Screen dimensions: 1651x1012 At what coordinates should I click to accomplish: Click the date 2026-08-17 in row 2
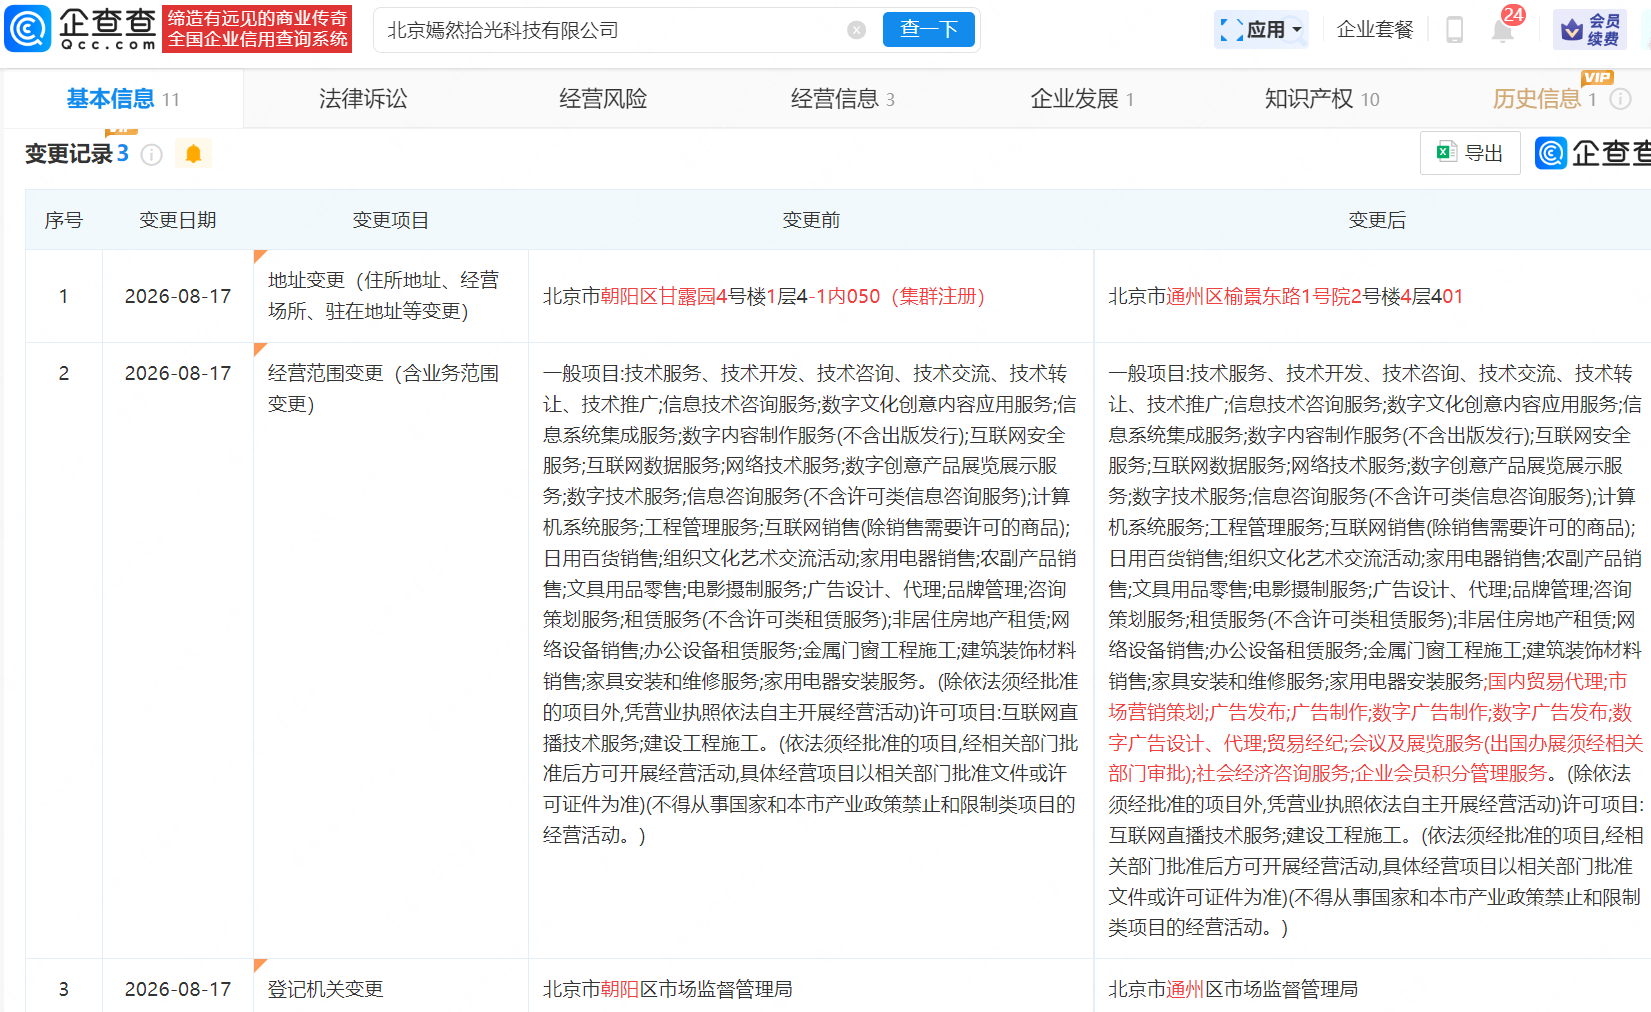178,373
